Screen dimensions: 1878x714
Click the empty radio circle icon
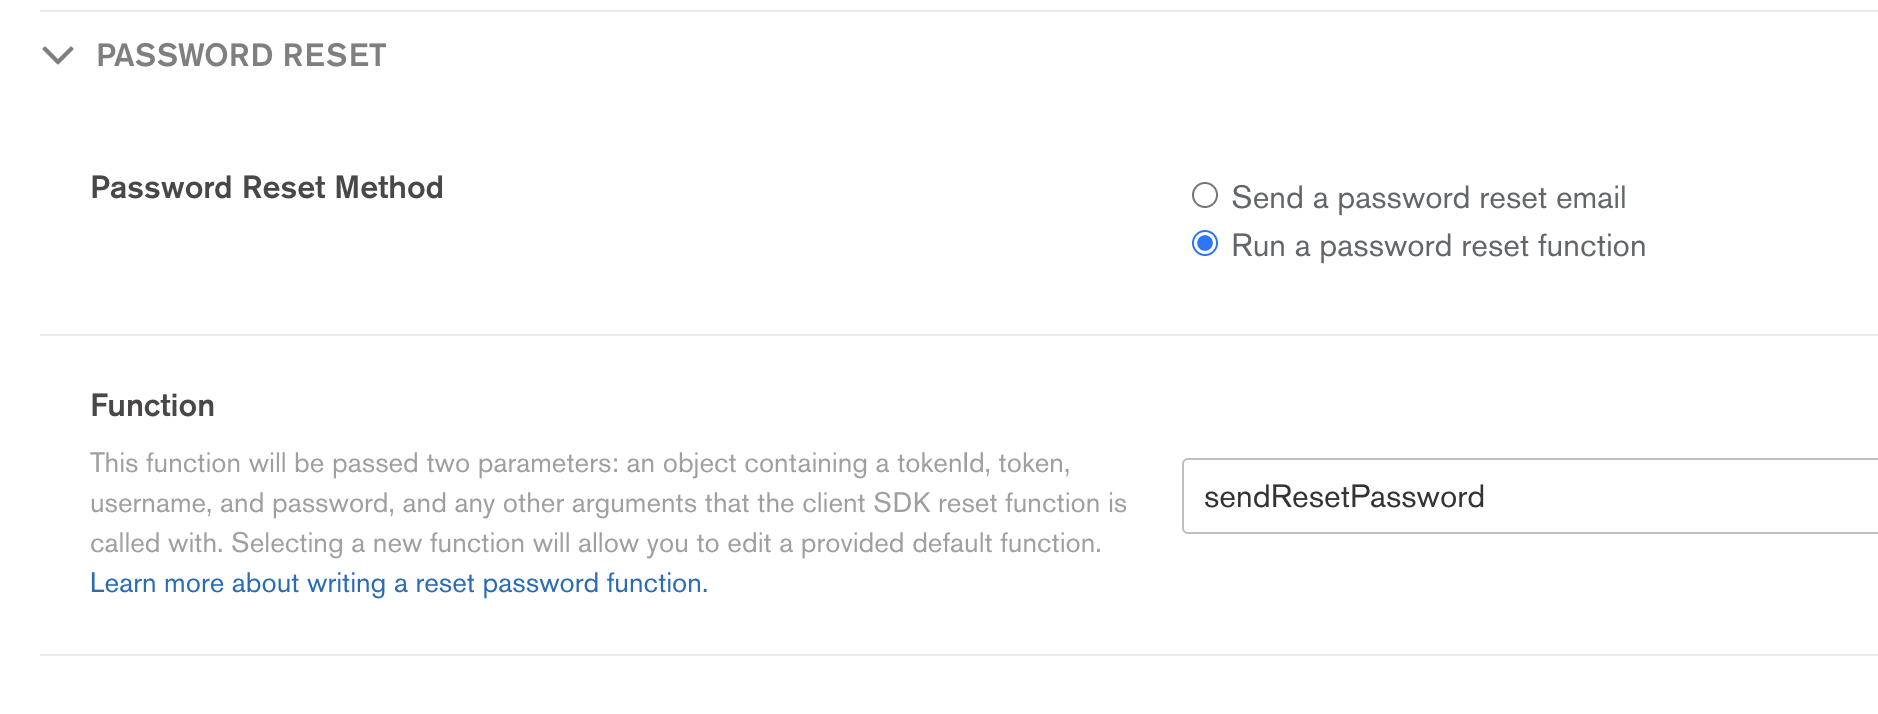tap(1205, 195)
